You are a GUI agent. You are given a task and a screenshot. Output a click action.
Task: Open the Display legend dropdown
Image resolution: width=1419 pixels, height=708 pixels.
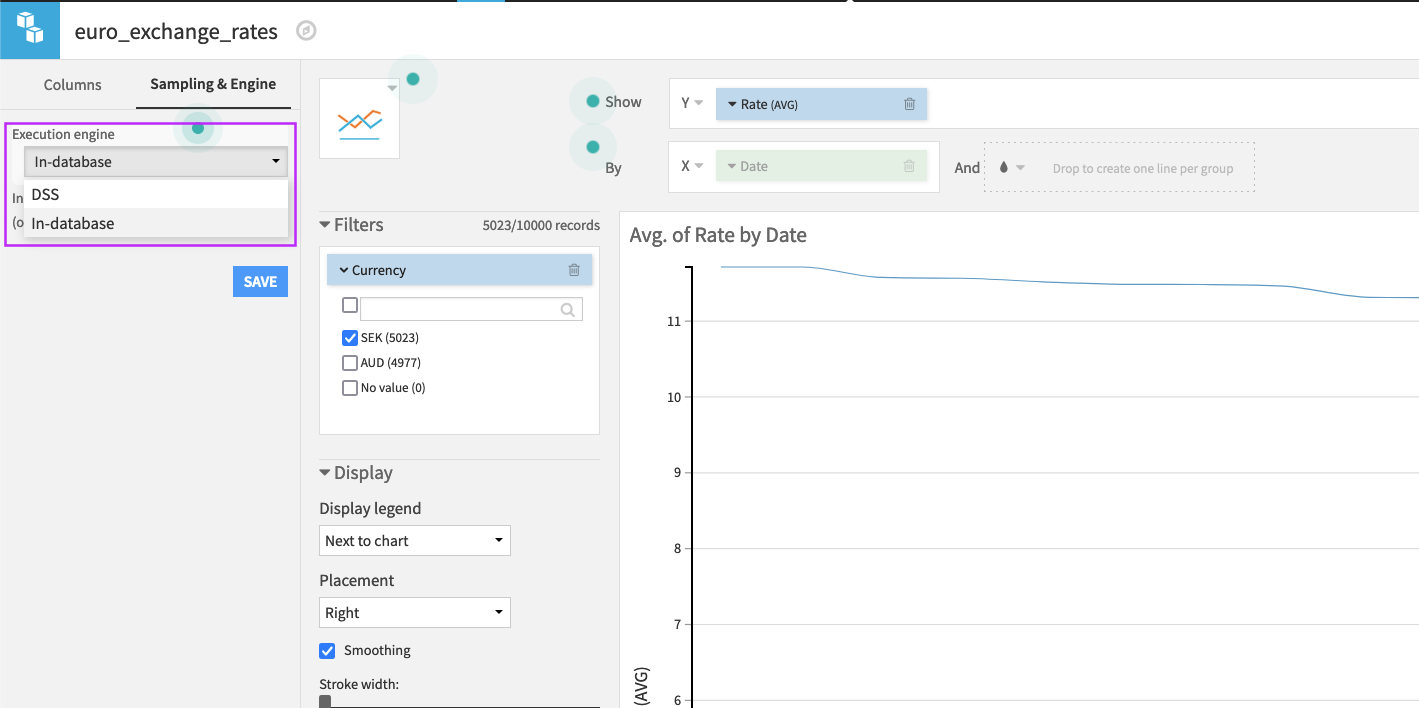[415, 541]
